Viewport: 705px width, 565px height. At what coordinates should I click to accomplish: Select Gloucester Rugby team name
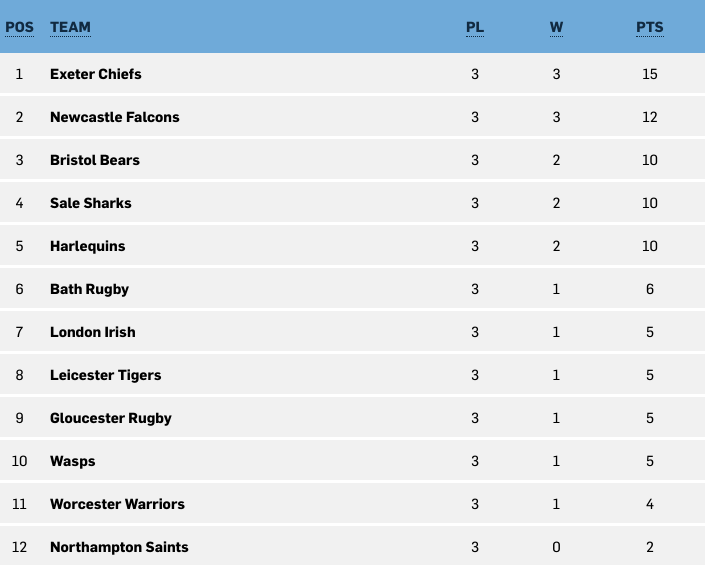(x=111, y=418)
